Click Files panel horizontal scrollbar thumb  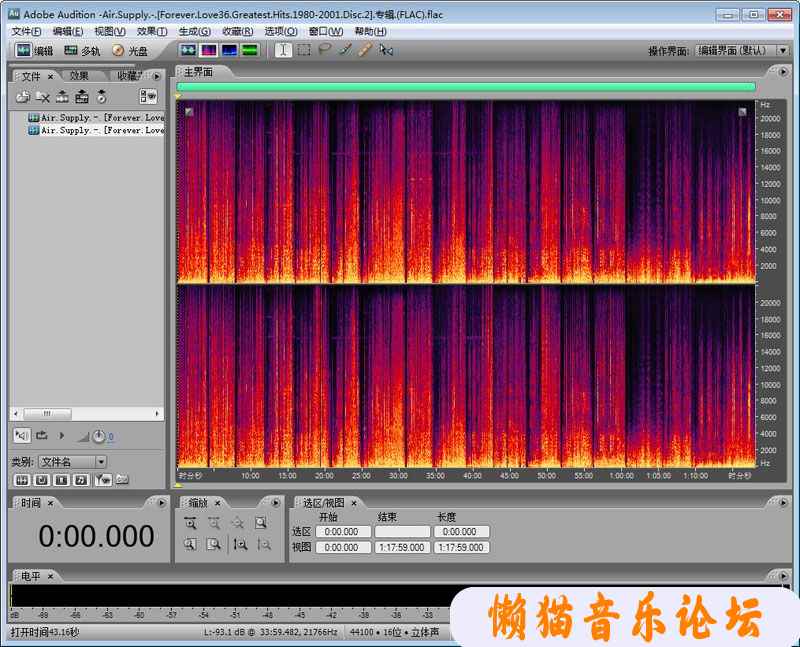point(47,413)
